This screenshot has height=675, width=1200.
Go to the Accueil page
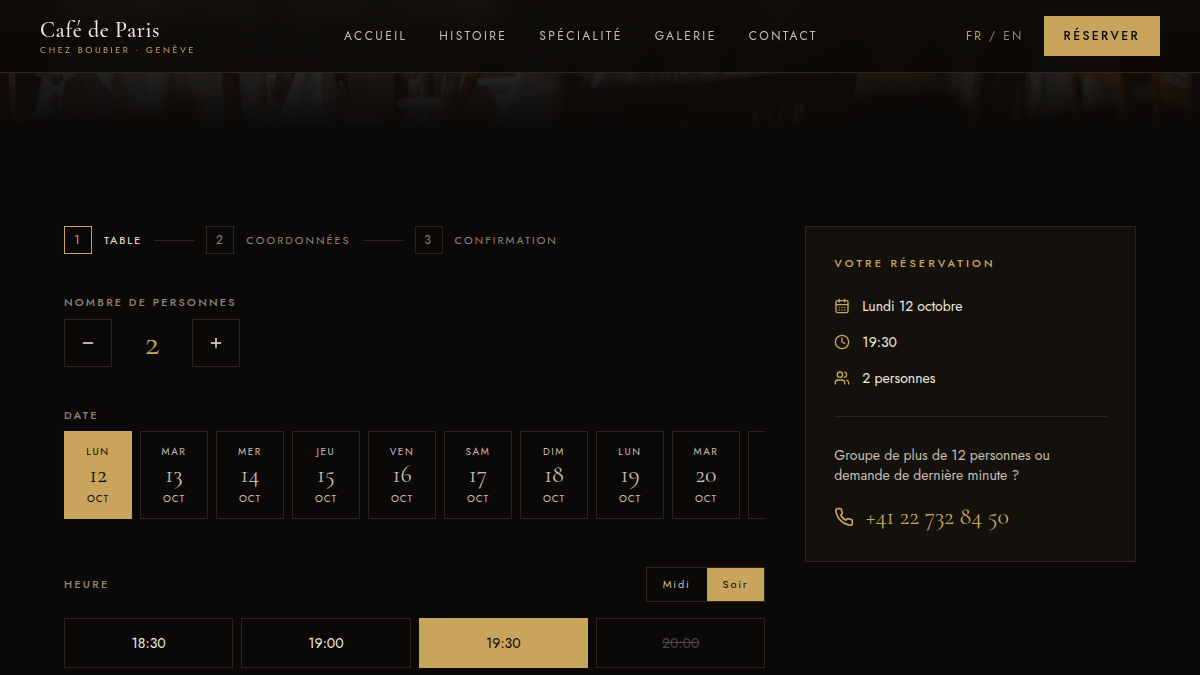tap(375, 36)
